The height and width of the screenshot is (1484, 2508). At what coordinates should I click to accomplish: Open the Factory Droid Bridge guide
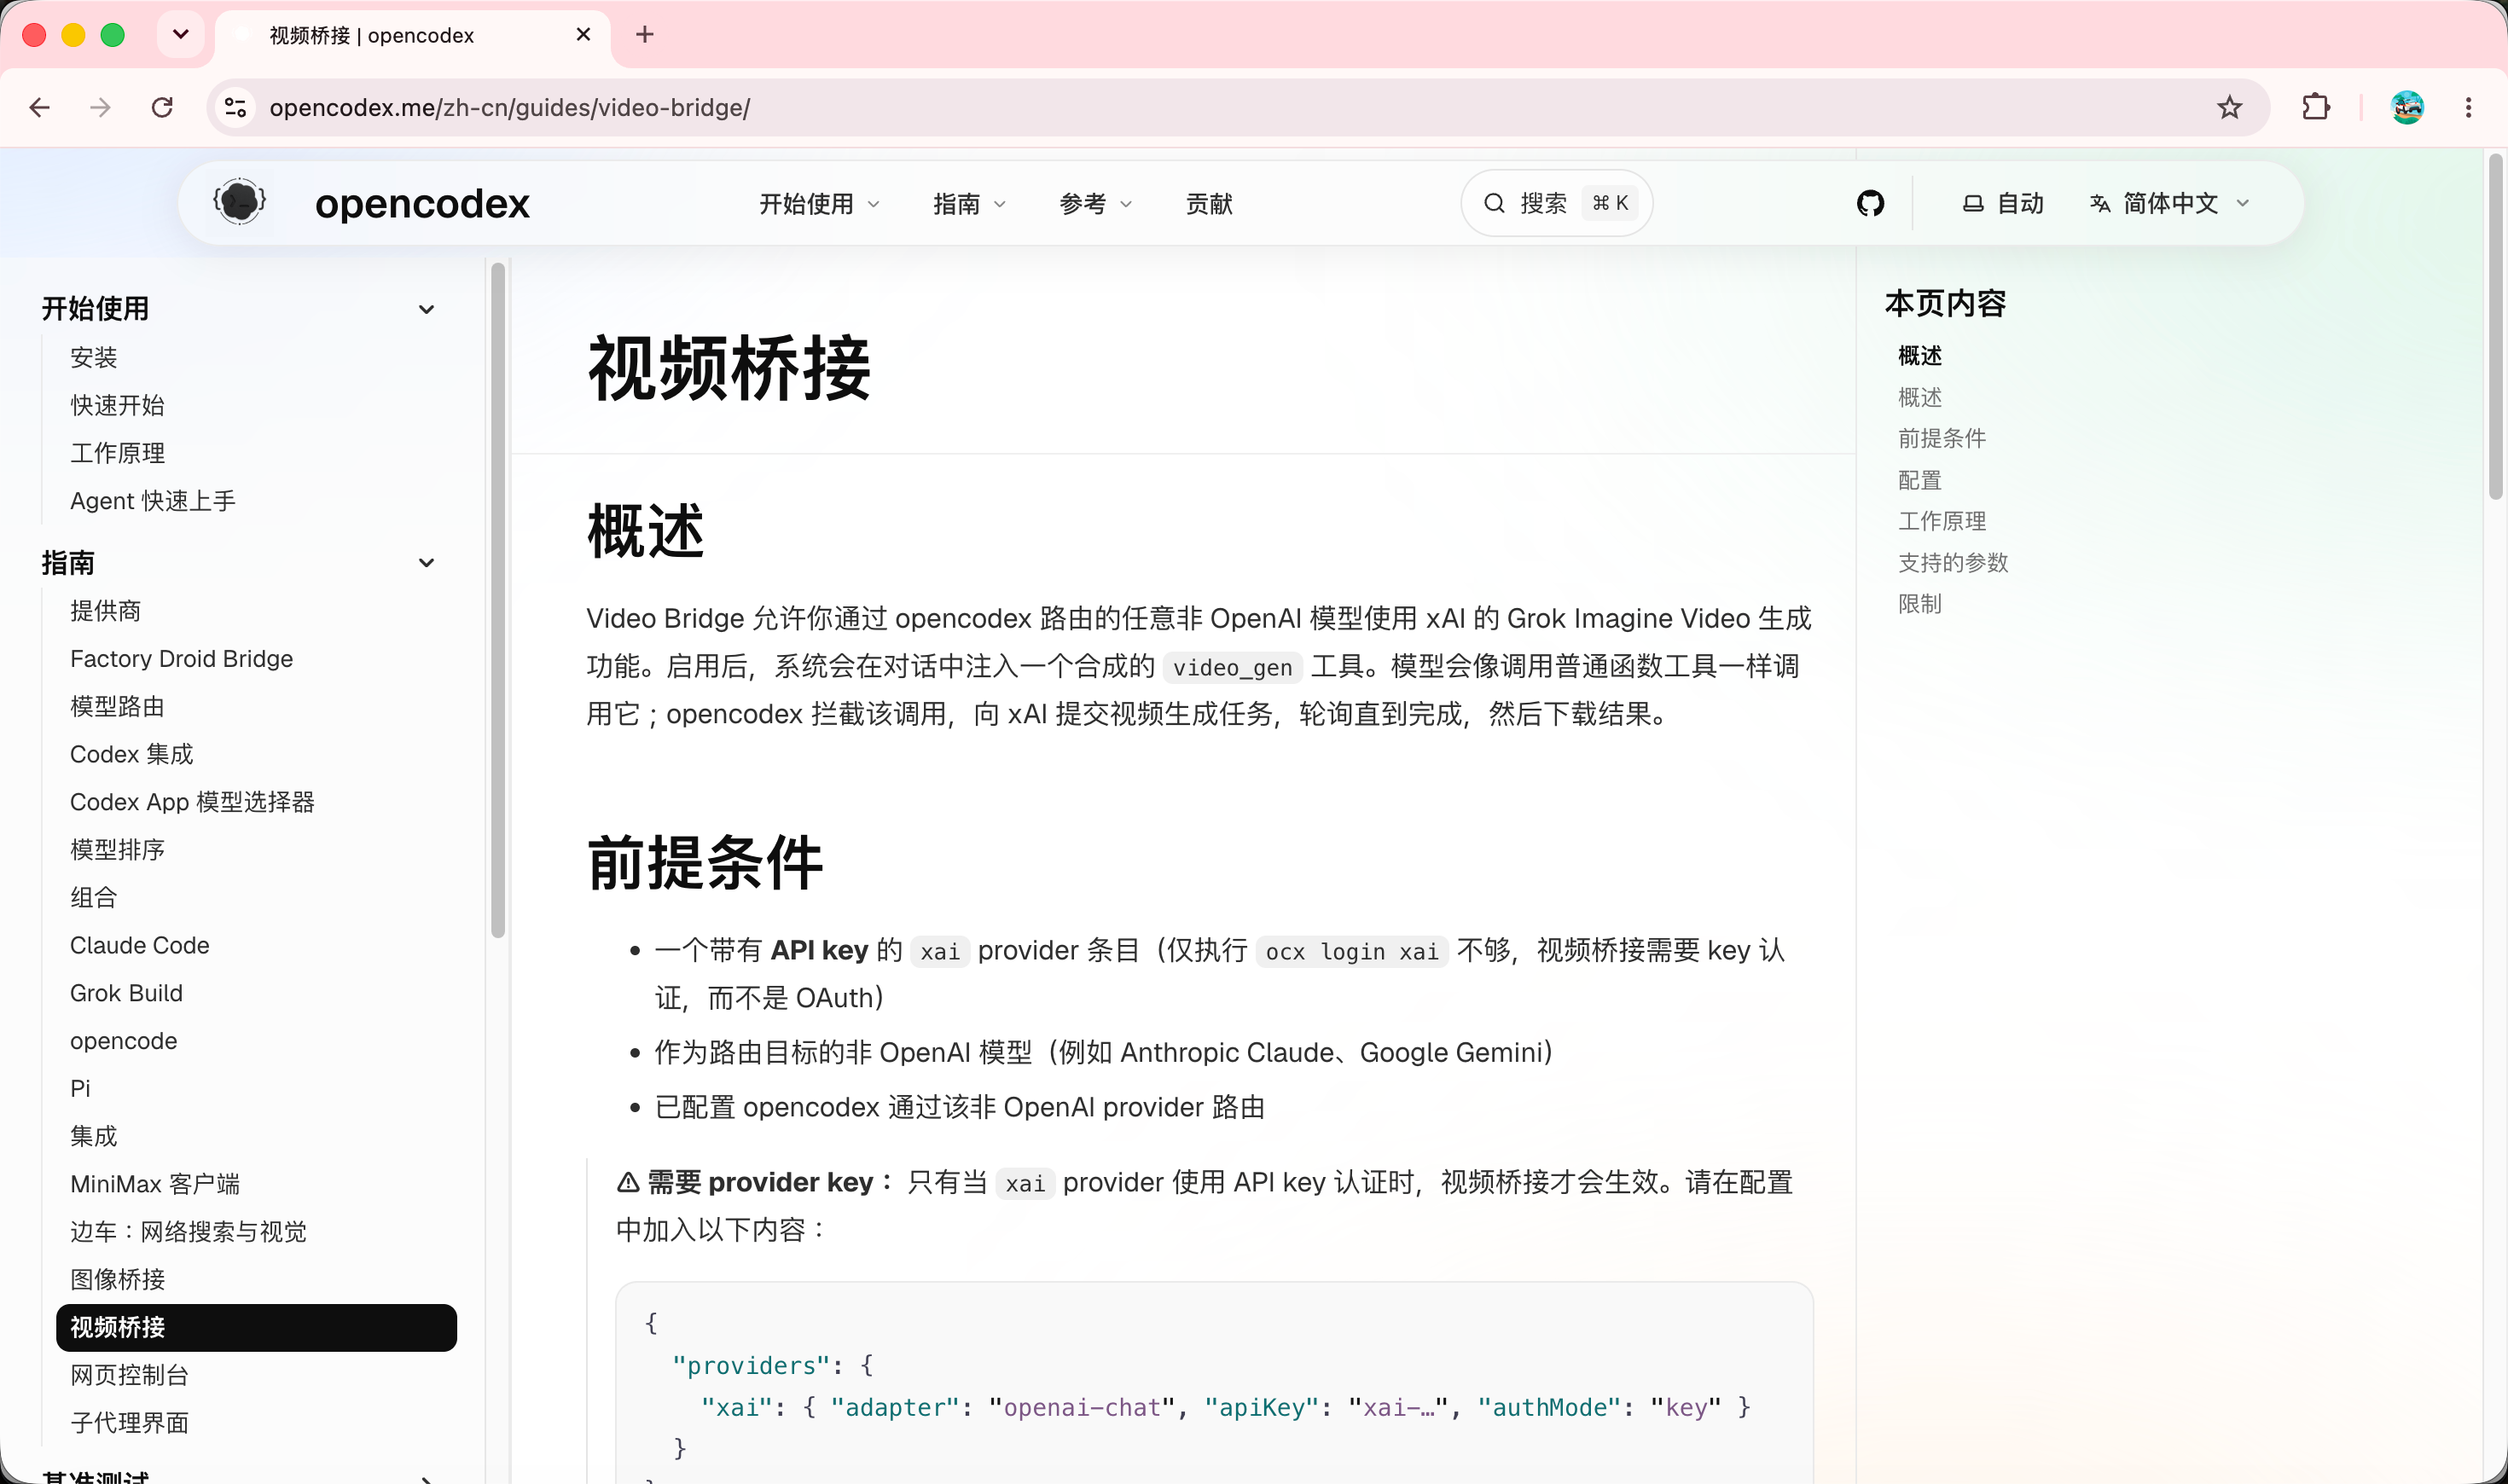tap(181, 659)
